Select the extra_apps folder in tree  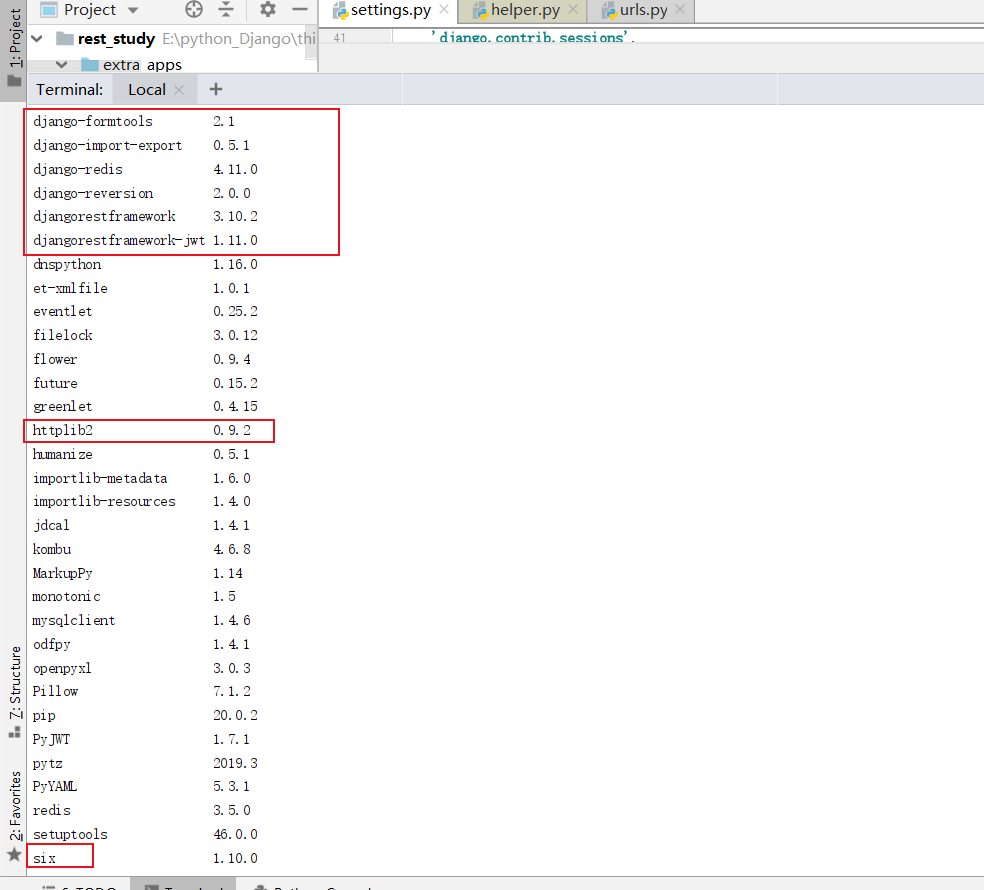click(142, 65)
